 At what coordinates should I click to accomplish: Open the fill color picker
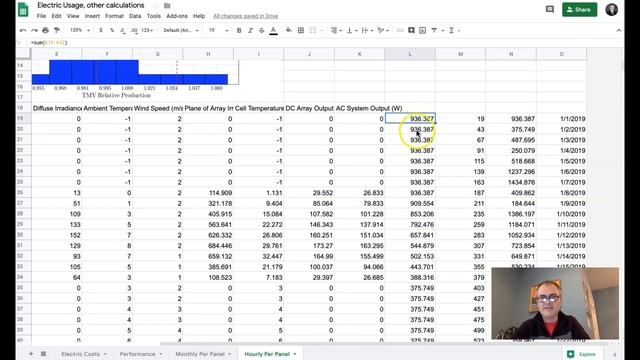289,30
